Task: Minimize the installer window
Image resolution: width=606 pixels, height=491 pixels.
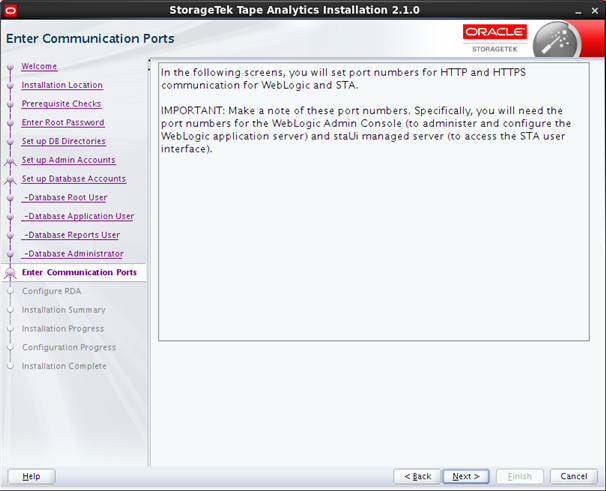Action: [578, 11]
